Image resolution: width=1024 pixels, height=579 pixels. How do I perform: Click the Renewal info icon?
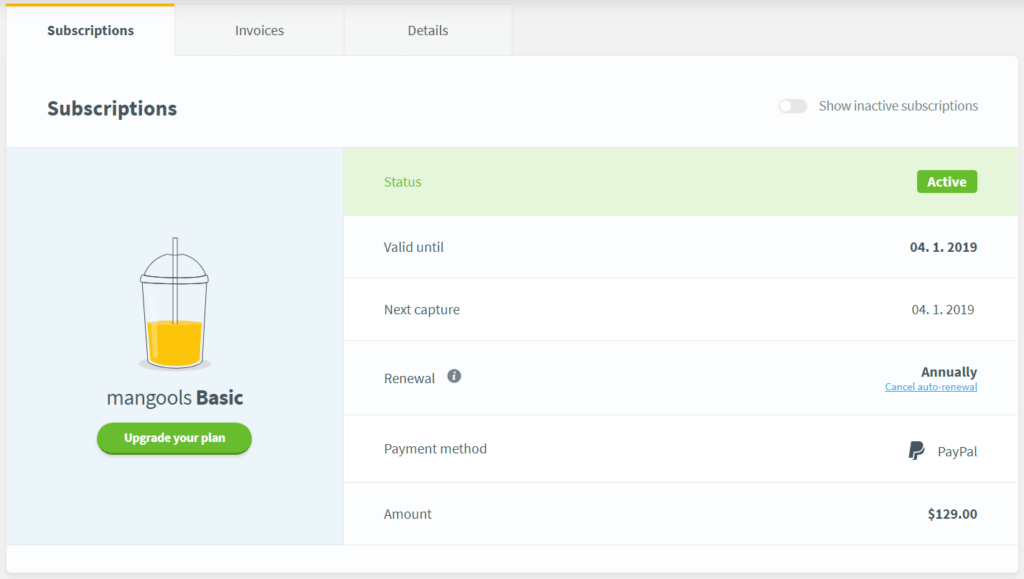(454, 376)
